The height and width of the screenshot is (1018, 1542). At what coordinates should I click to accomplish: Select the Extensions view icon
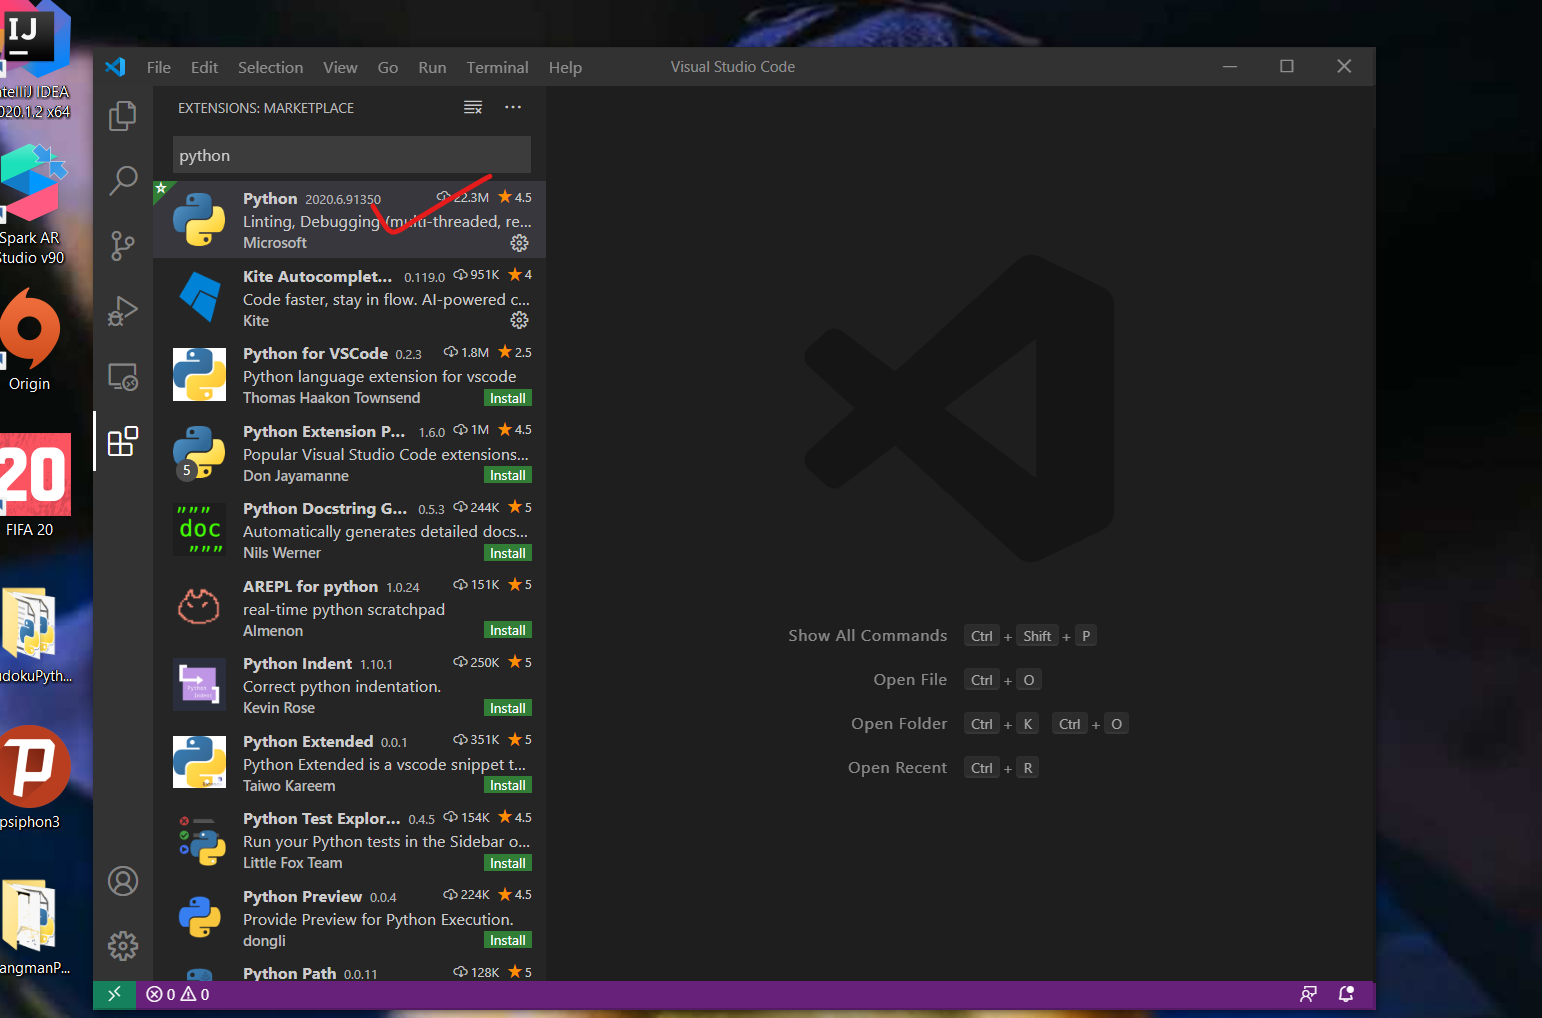122,441
